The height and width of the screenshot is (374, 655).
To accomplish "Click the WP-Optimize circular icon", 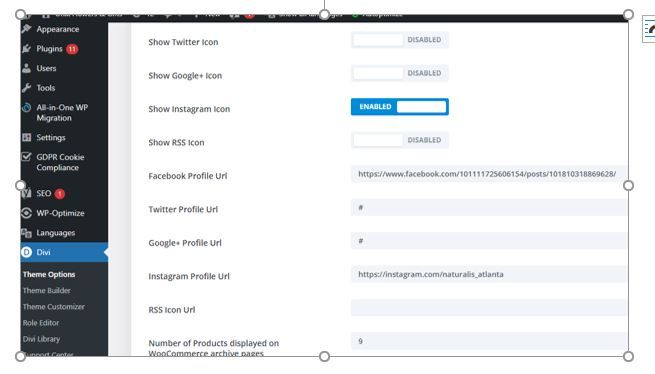I will pyautogui.click(x=27, y=213).
